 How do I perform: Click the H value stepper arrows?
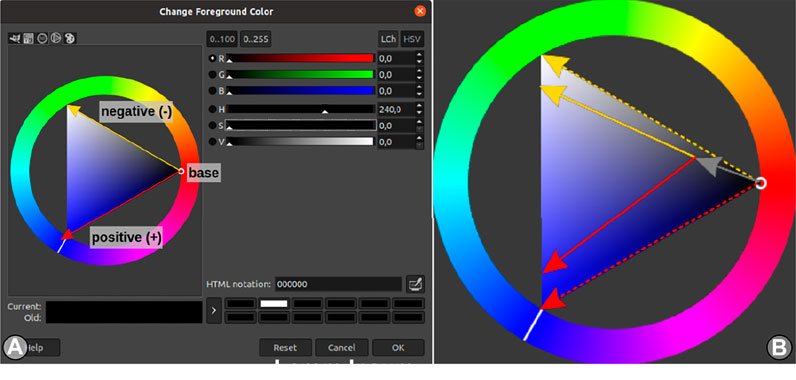point(419,109)
